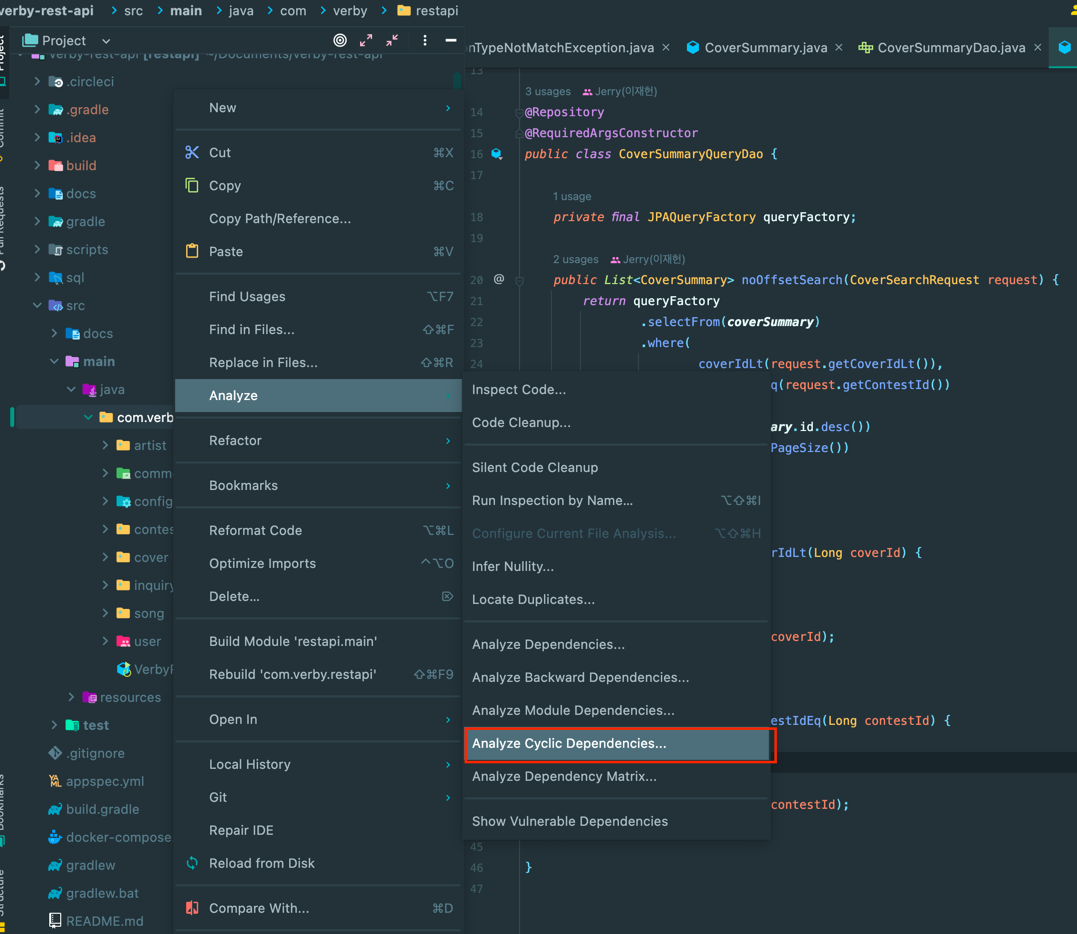Image resolution: width=1077 pixels, height=934 pixels.
Task: Click the Collapse All icon in the Project panel
Action: click(392, 41)
